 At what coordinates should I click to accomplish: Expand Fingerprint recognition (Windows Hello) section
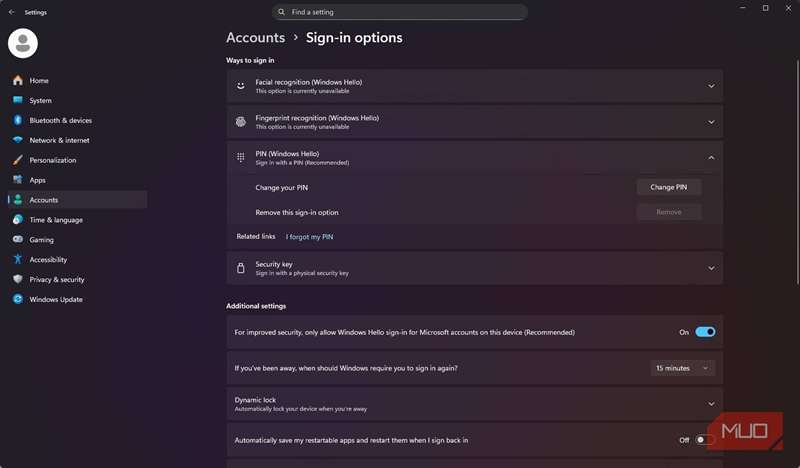(711, 122)
